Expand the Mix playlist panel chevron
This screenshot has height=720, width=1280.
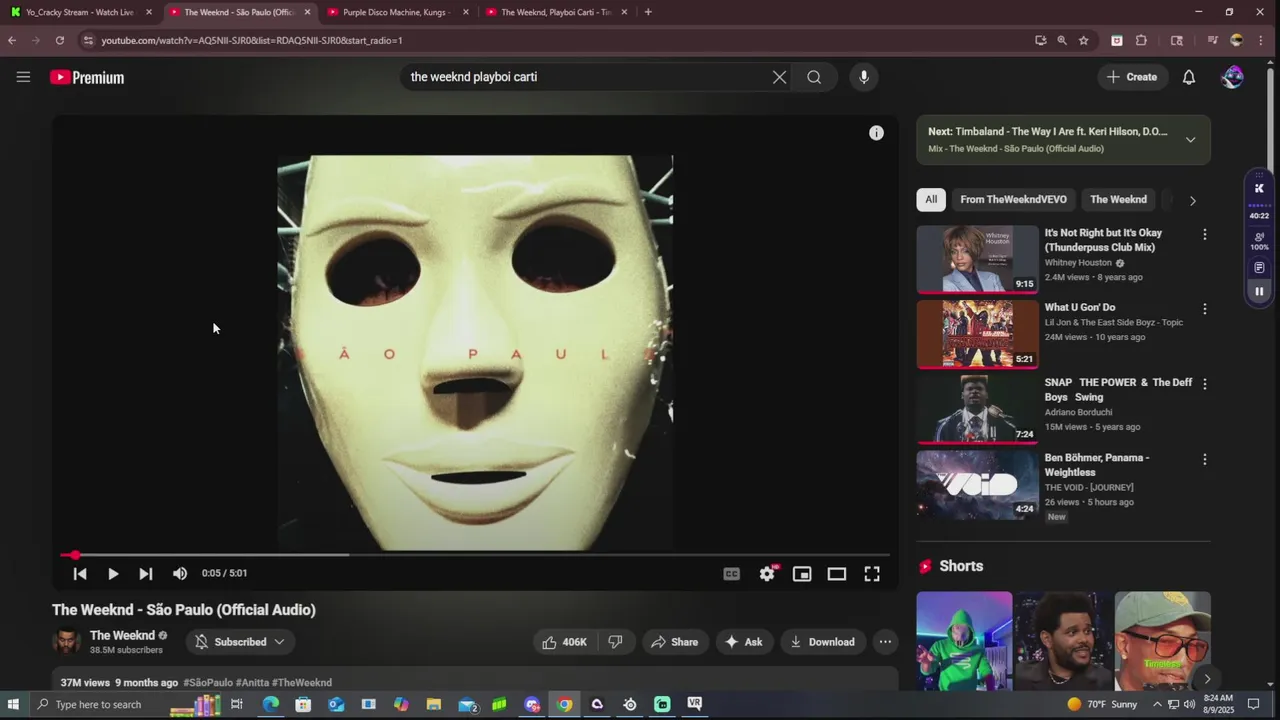tap(1190, 140)
